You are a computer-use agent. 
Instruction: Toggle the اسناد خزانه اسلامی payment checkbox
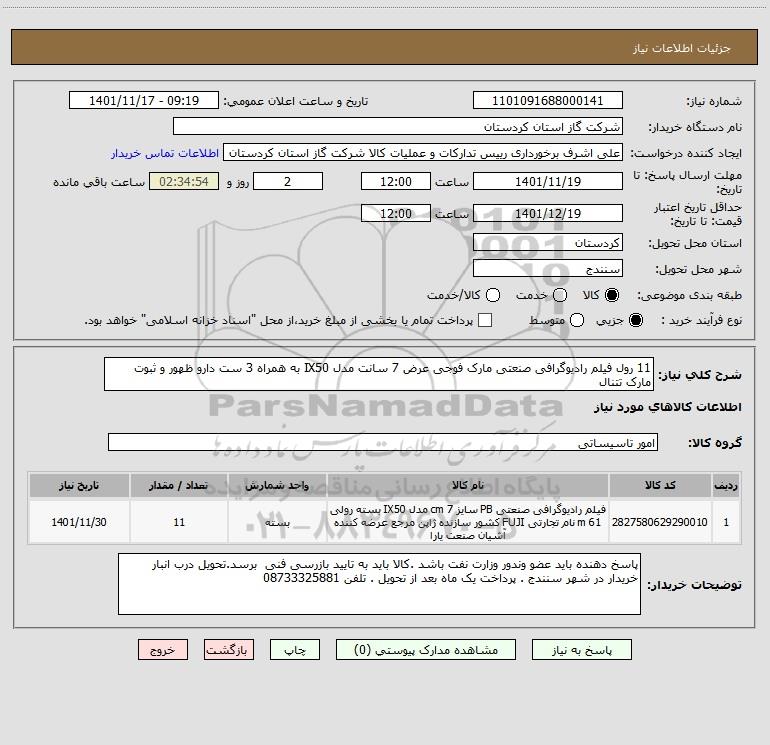coord(485,320)
